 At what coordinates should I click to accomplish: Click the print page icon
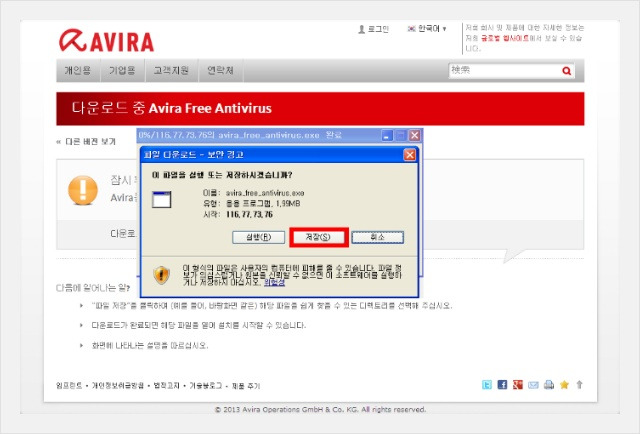[549, 385]
